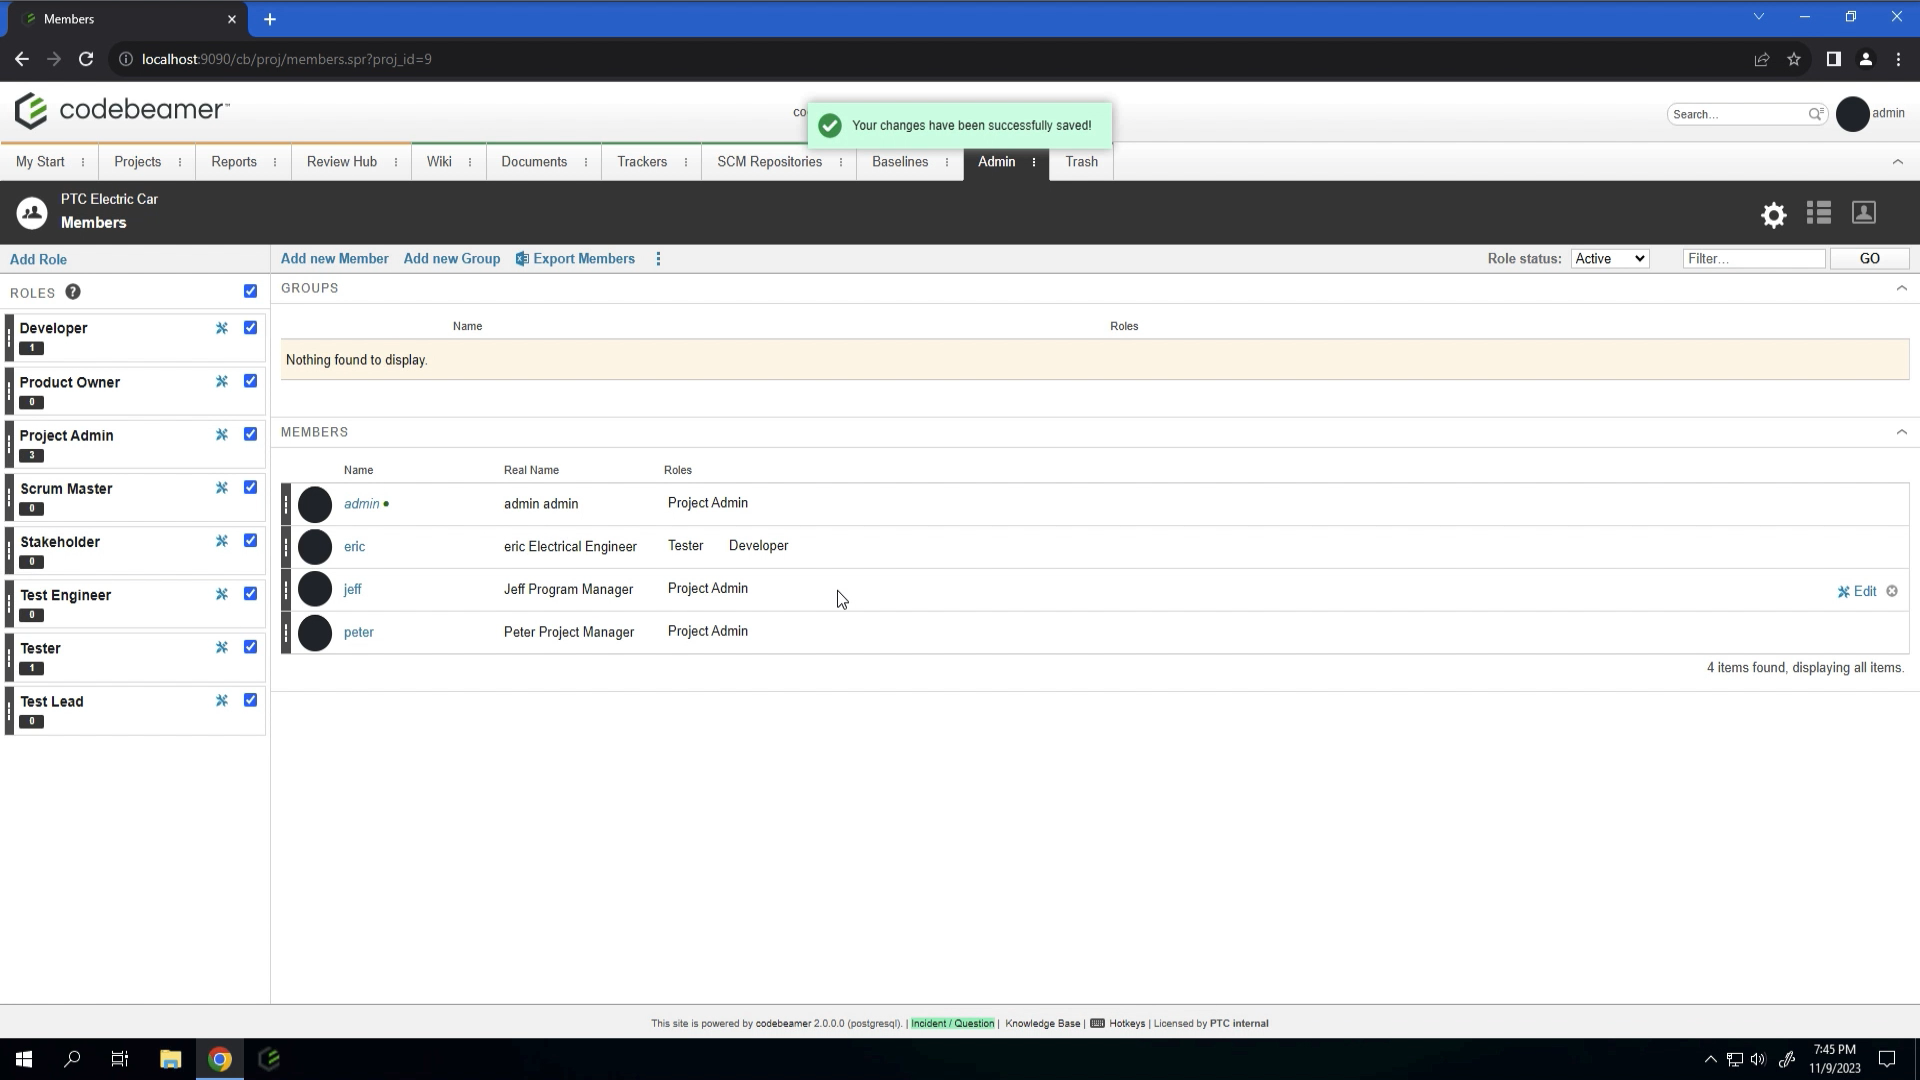1920x1080 pixels.
Task: Uncheck the Developer role checkbox
Action: pos(250,327)
